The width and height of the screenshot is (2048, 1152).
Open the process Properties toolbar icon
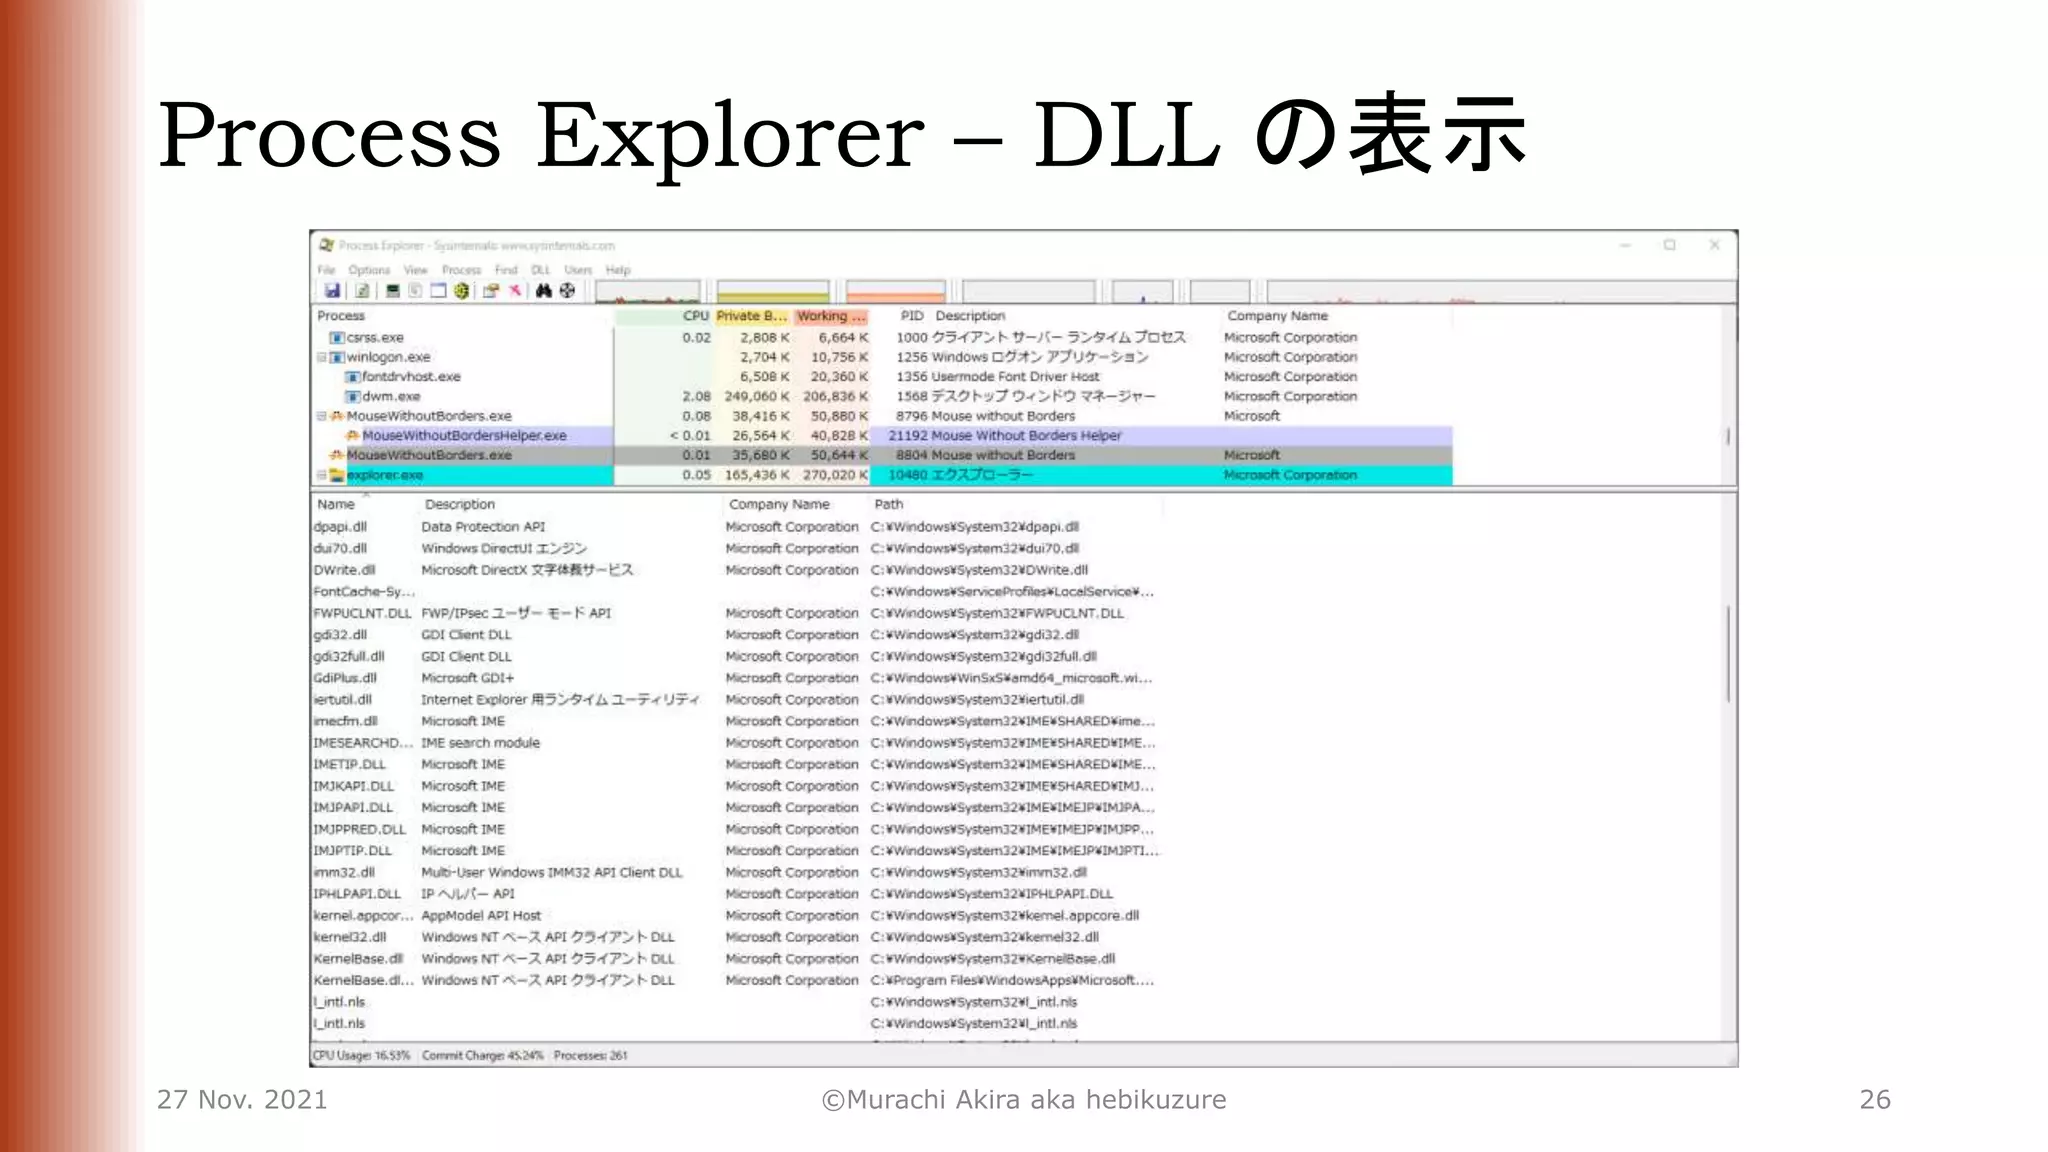tap(491, 291)
